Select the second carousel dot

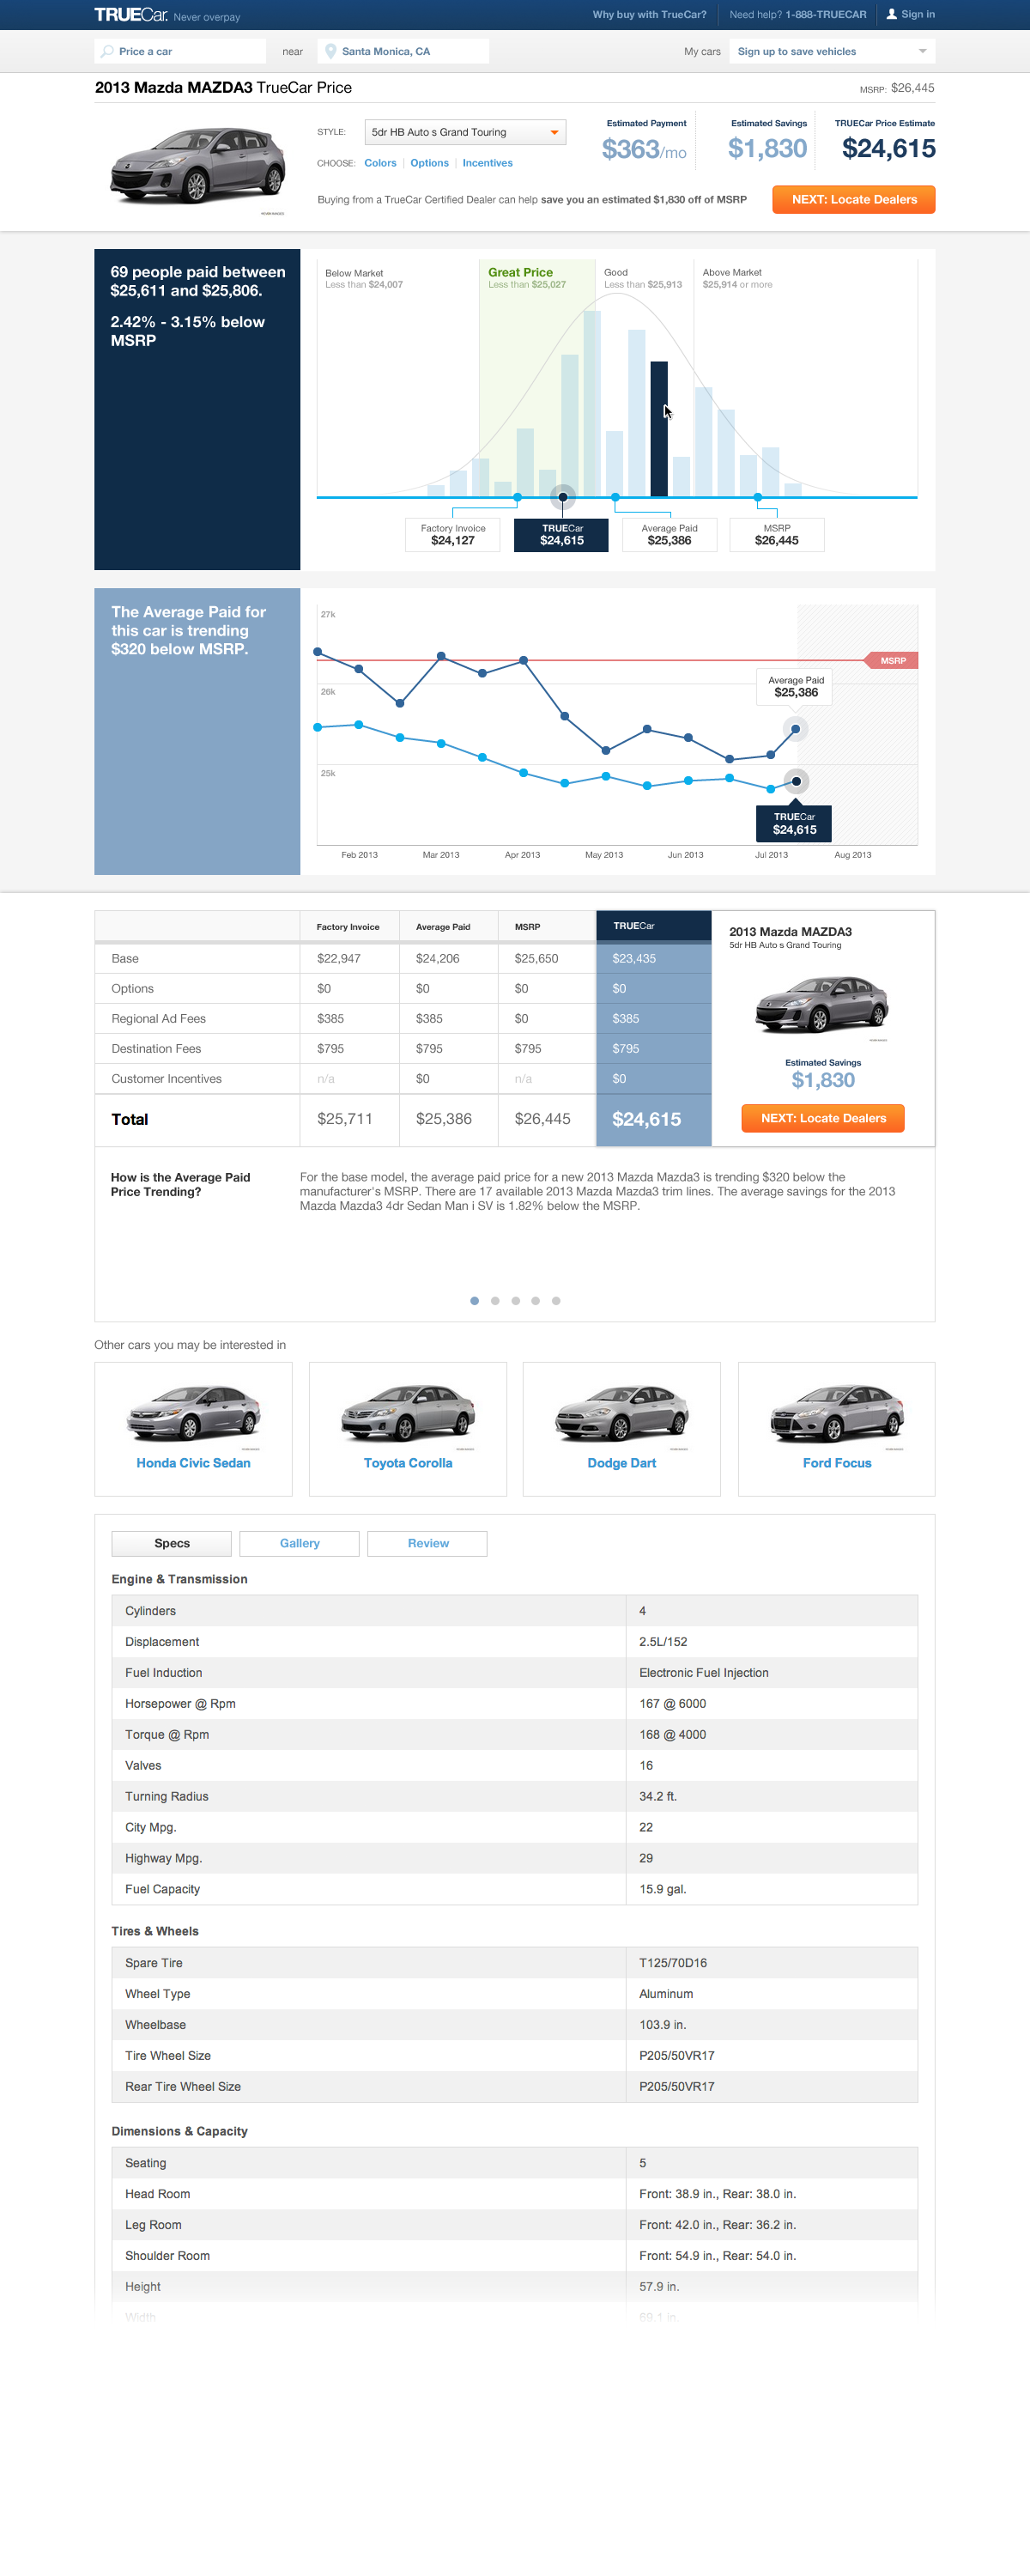tap(495, 1300)
